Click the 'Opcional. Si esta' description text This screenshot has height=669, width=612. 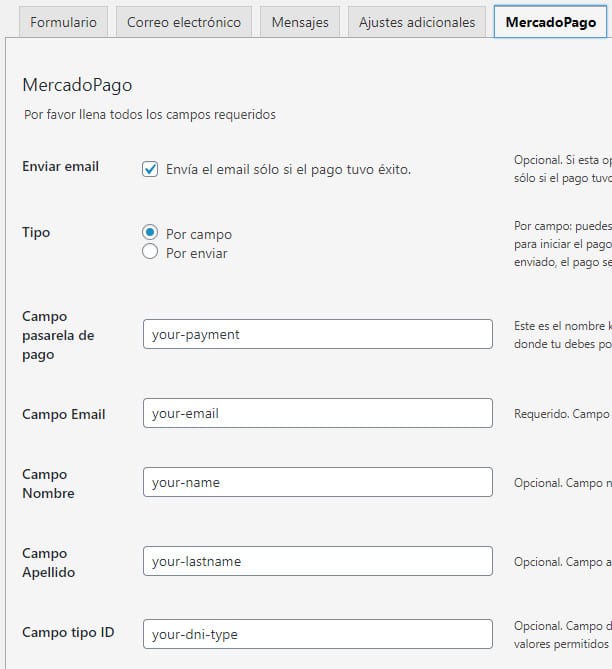(563, 169)
